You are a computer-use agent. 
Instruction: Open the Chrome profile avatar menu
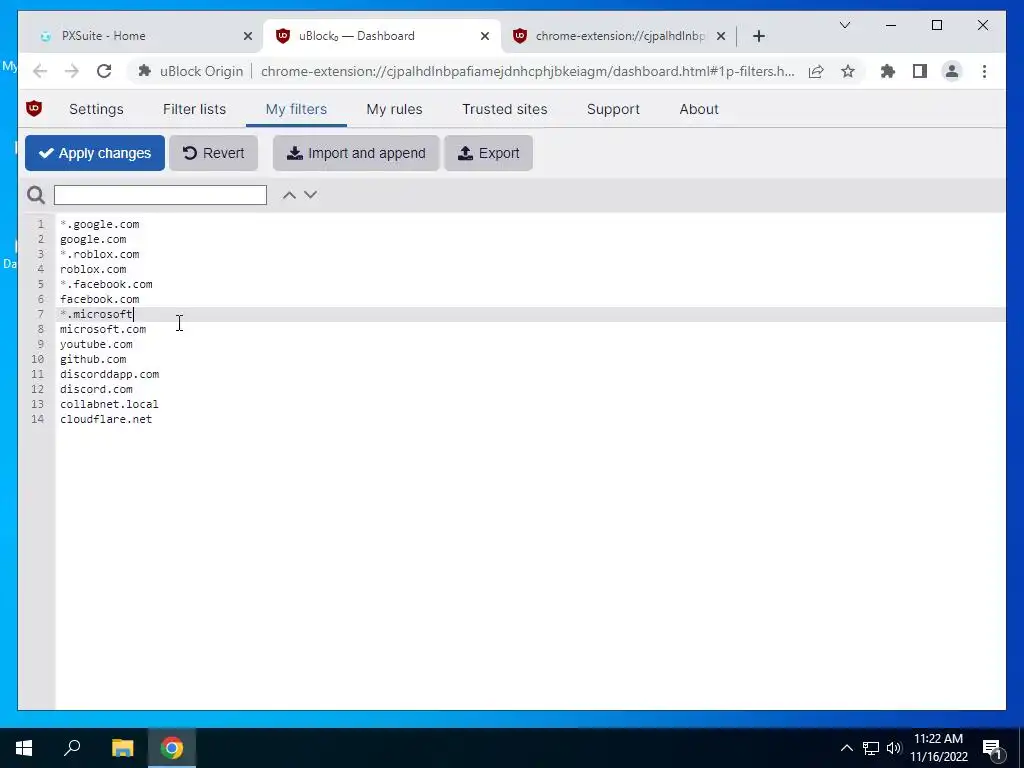(x=952, y=71)
